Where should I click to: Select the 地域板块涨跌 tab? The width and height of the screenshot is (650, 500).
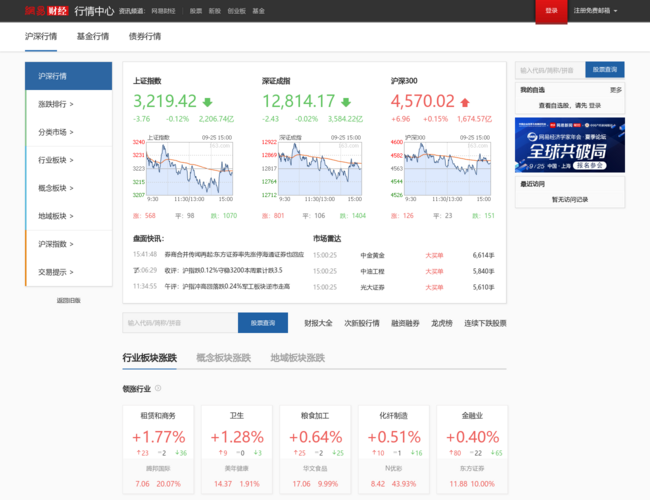[x=298, y=358]
